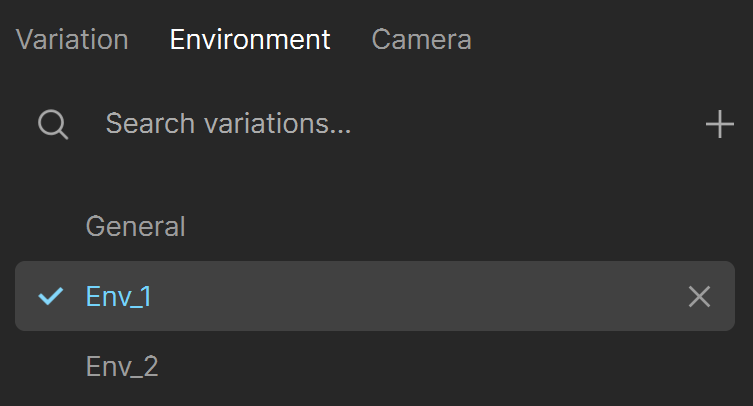Remove Env_1 using its X icon
Viewport: 753px width, 406px height.
699,296
